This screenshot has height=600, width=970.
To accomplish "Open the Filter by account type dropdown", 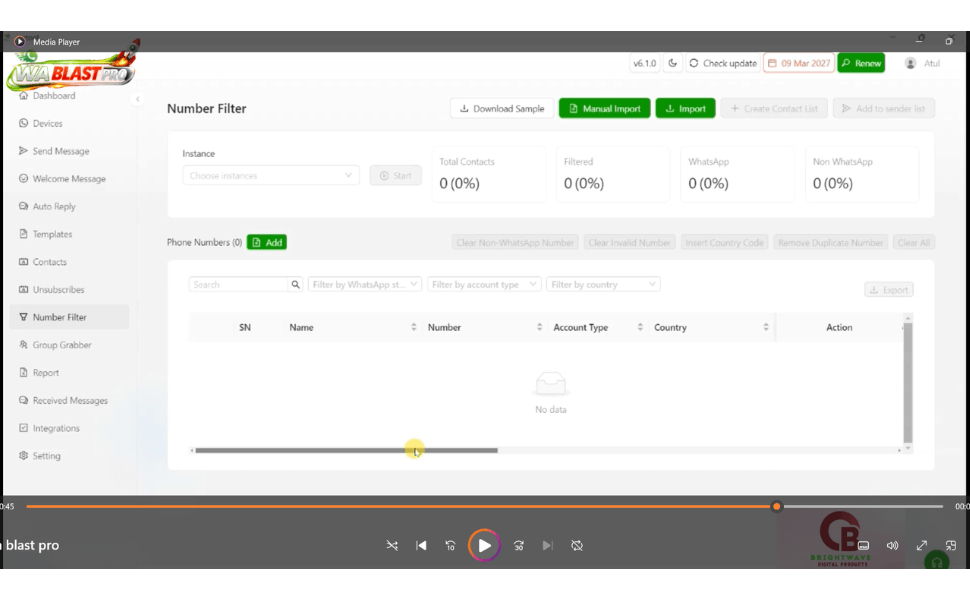I will coord(484,285).
